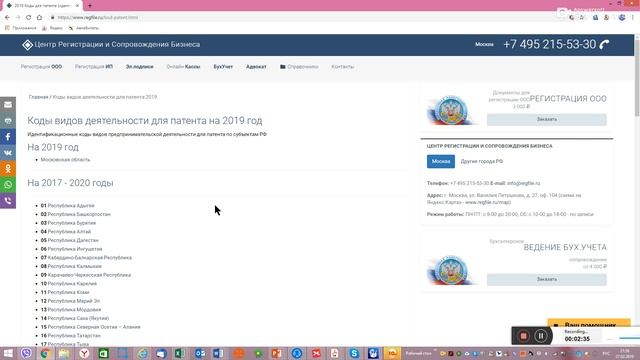Open 04 Республика Алтай link
Image resolution: width=640 pixels, height=360 pixels.
pos(66,231)
